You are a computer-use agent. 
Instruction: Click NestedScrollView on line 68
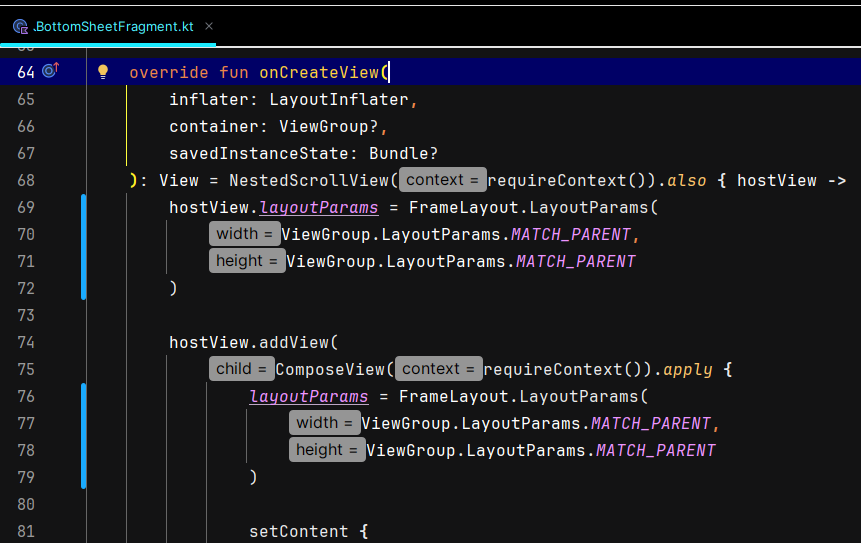pyautogui.click(x=309, y=180)
